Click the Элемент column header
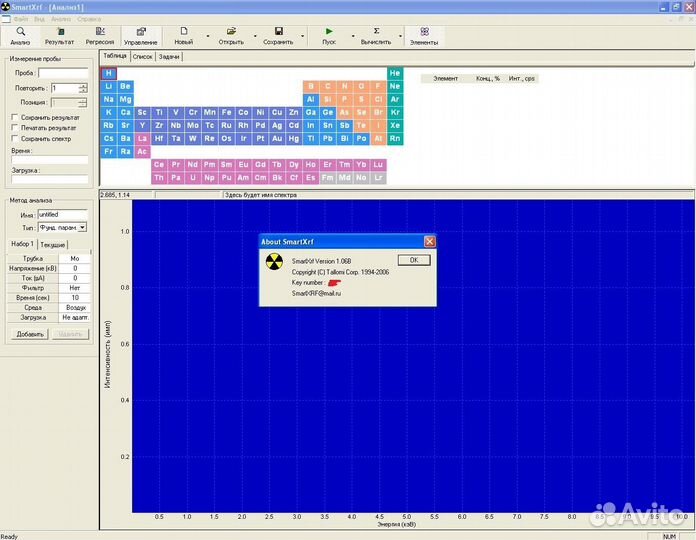This screenshot has width=696, height=540. pyautogui.click(x=445, y=79)
